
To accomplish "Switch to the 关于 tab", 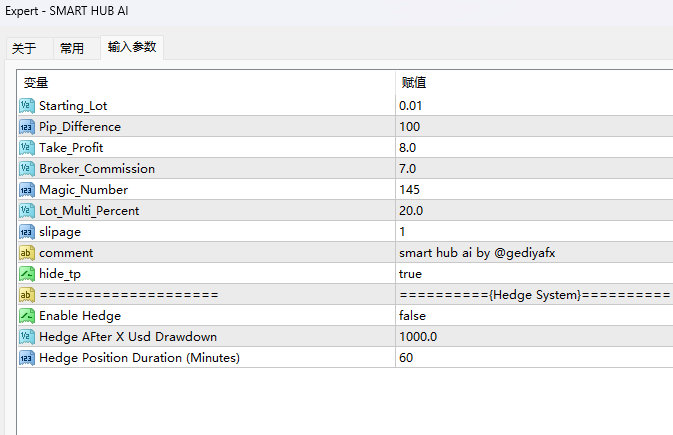I will click(x=24, y=48).
